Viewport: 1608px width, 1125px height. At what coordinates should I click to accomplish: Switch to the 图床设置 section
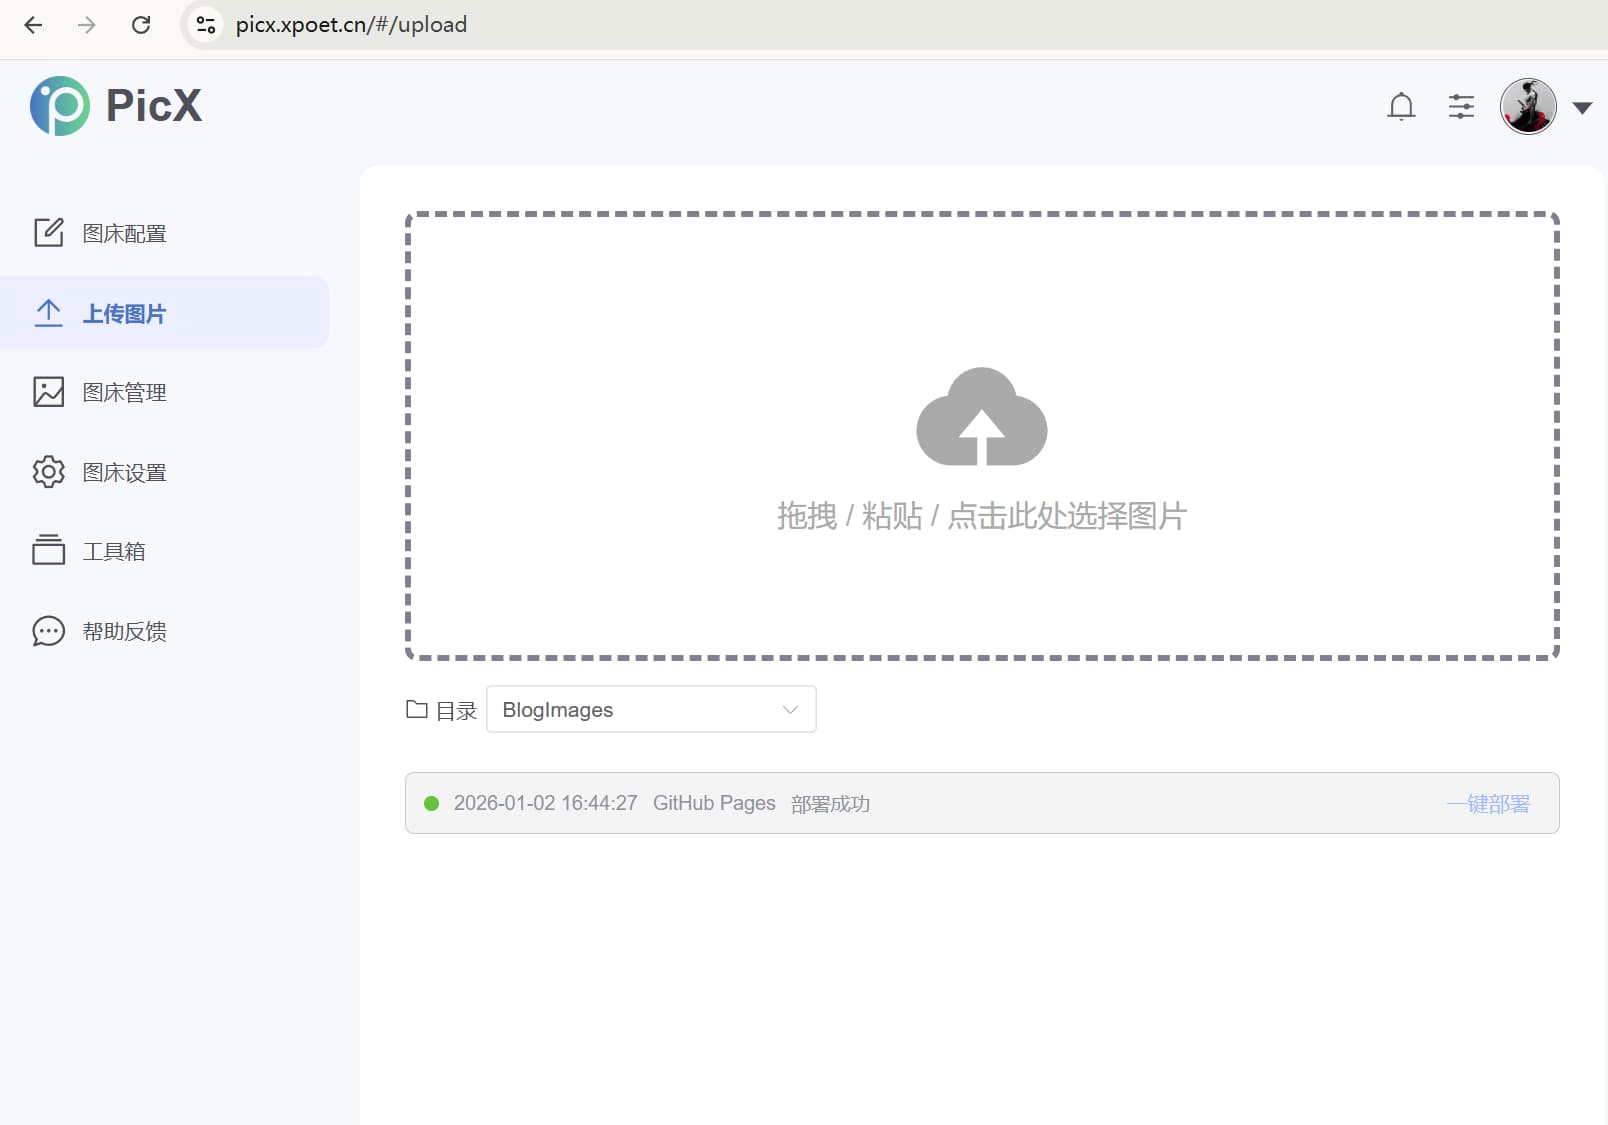(125, 471)
